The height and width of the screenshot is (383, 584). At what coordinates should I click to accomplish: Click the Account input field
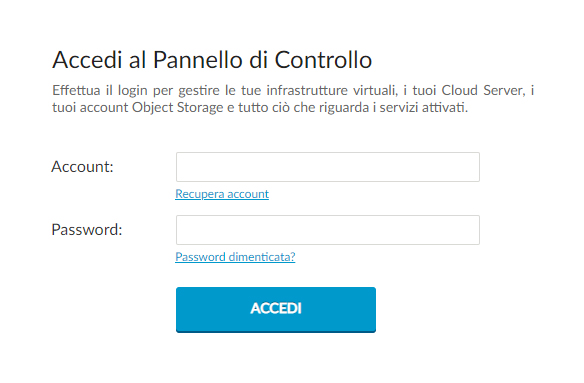point(328,167)
